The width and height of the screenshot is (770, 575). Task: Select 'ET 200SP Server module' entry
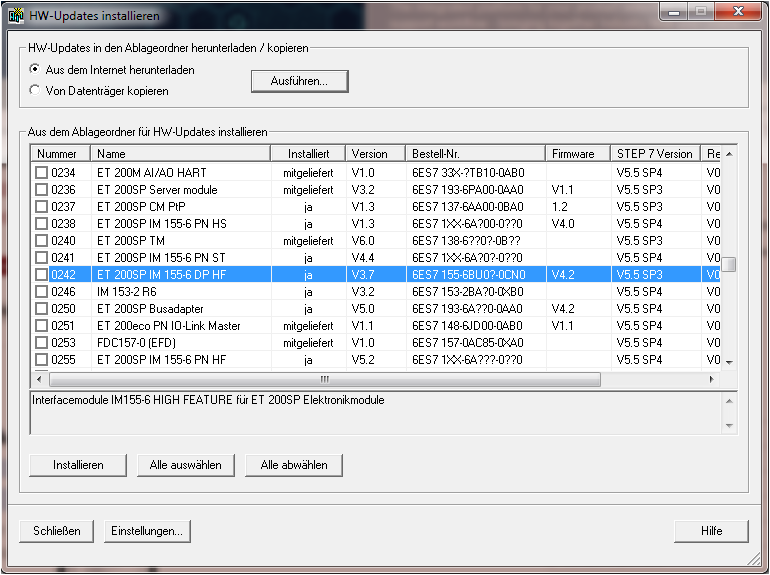[x=157, y=190]
